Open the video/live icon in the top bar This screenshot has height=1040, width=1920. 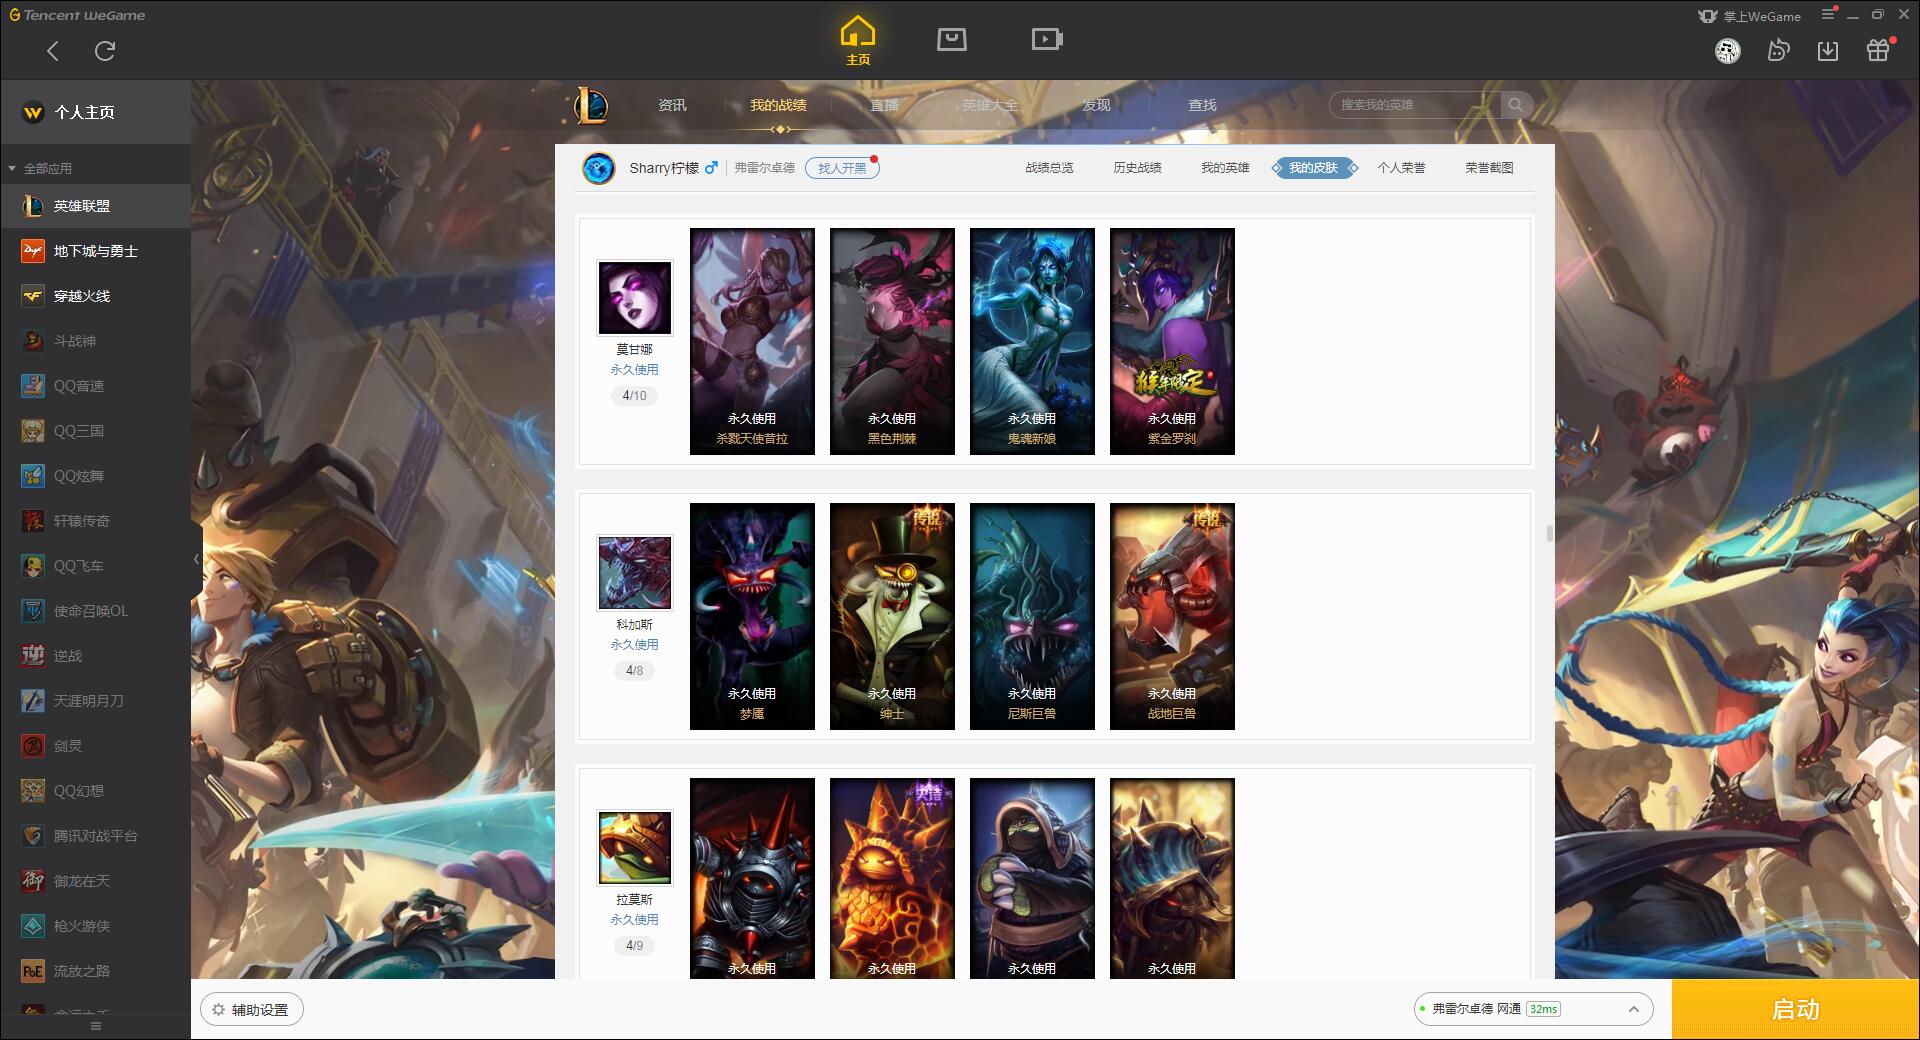[1047, 39]
